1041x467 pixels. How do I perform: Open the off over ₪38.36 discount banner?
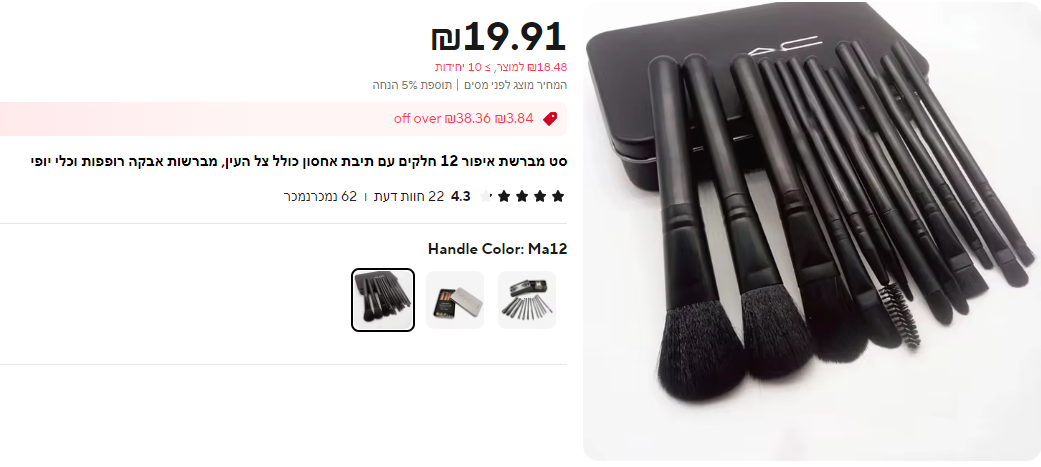[x=283, y=119]
